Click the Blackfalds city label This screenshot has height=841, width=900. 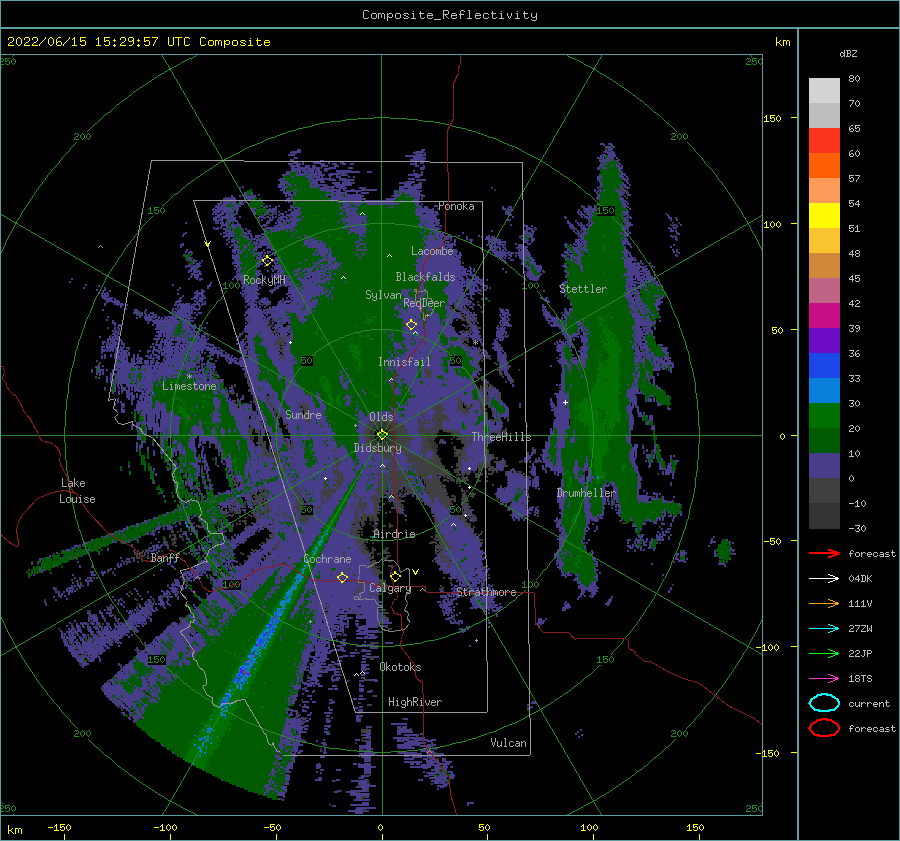(x=425, y=277)
